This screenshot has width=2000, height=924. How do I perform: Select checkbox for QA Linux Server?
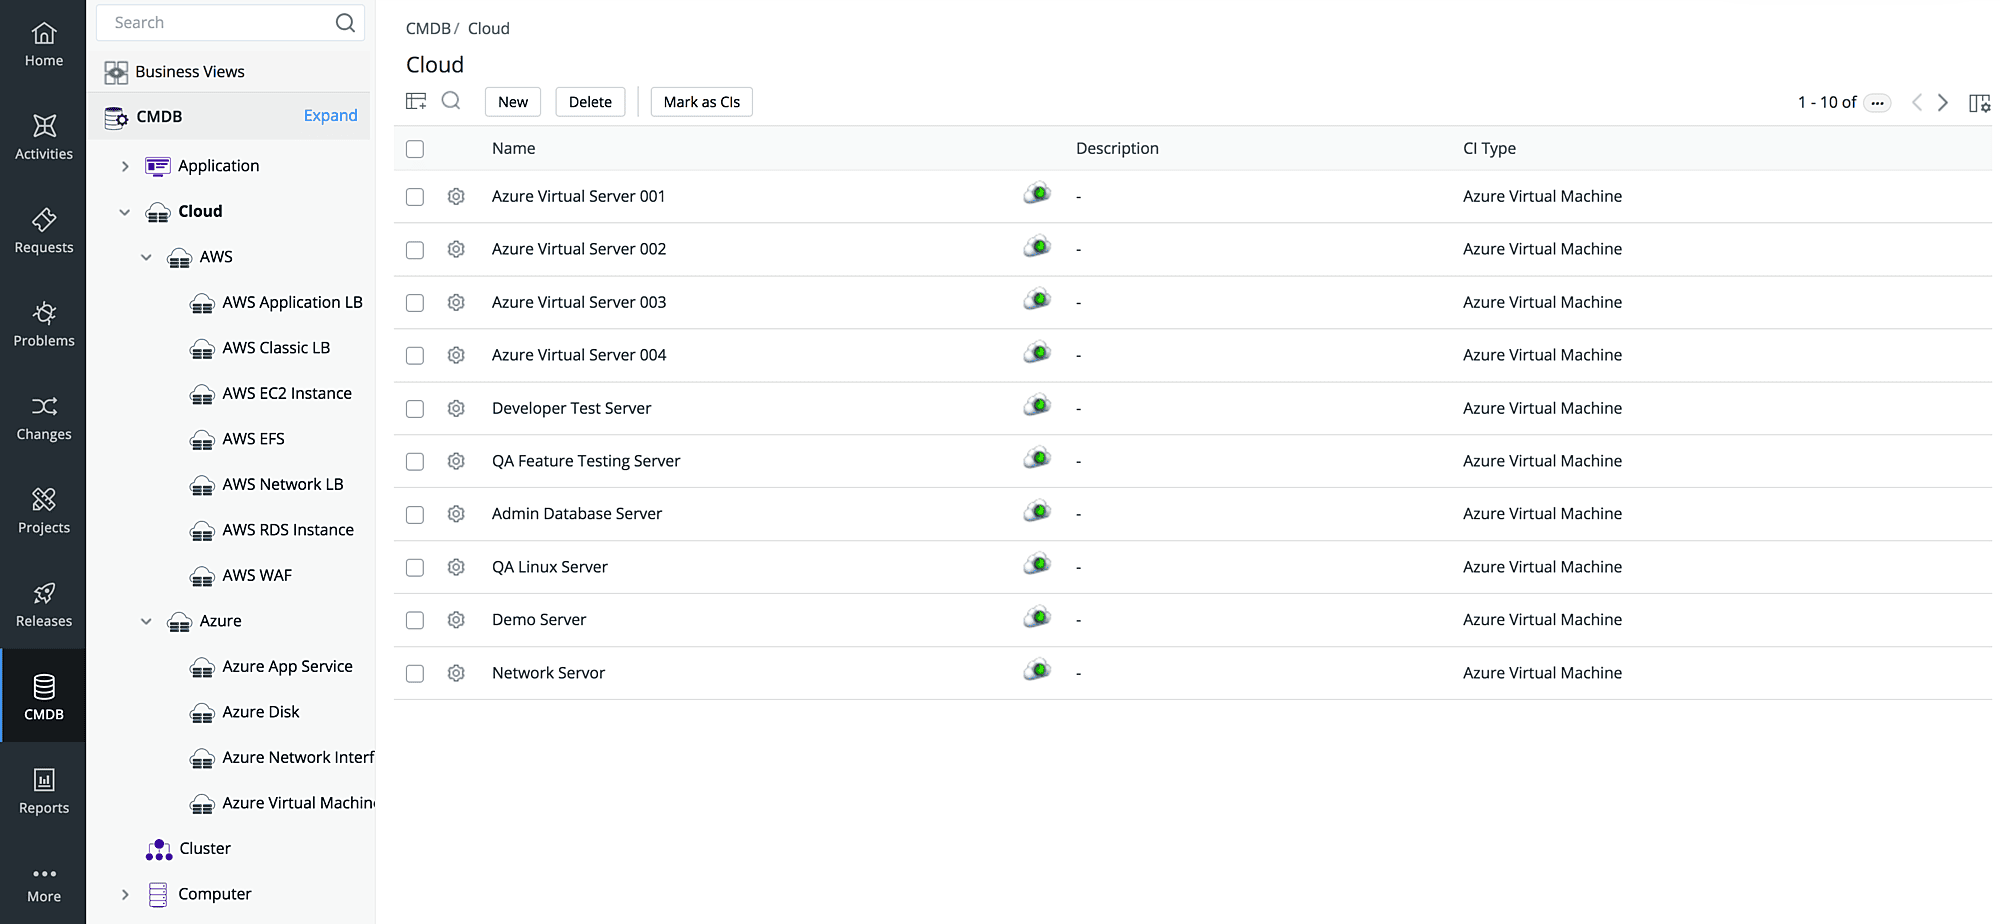click(x=415, y=568)
